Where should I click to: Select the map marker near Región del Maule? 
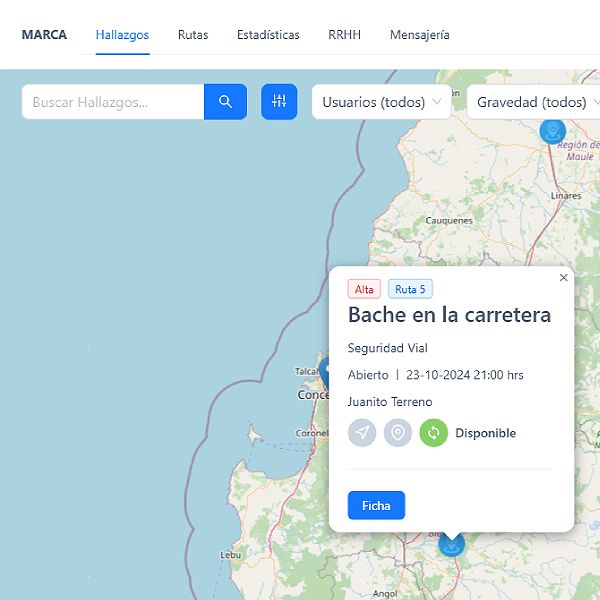(552, 130)
